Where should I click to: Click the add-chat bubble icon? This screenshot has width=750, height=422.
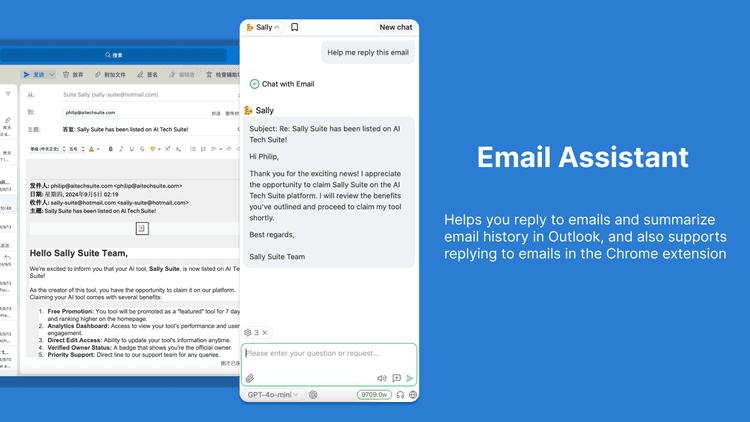(396, 379)
